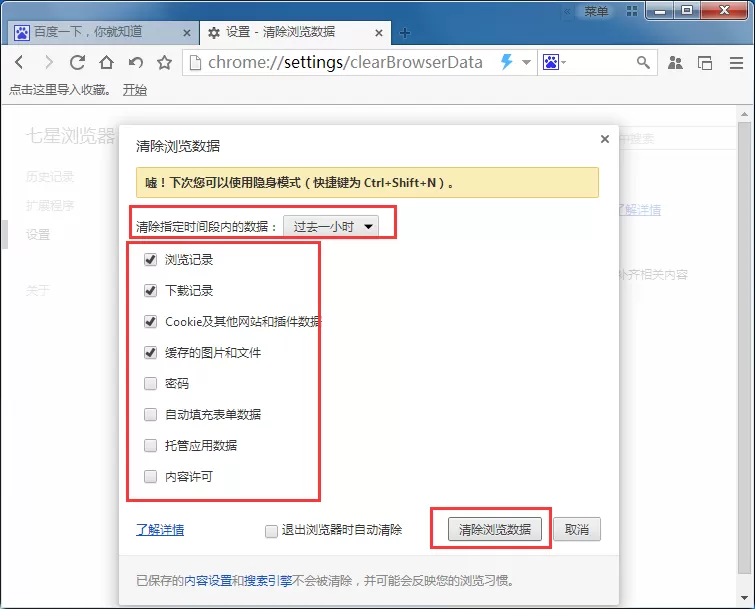Image resolution: width=755 pixels, height=609 pixels.
Task: Open the 搜索引擎 link
Action: (268, 581)
